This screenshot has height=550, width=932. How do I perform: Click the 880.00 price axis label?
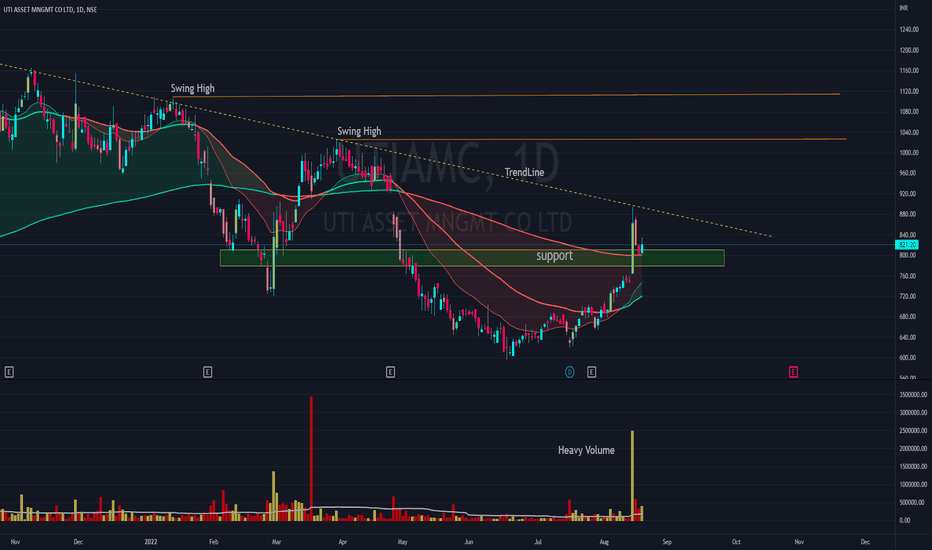tap(908, 214)
